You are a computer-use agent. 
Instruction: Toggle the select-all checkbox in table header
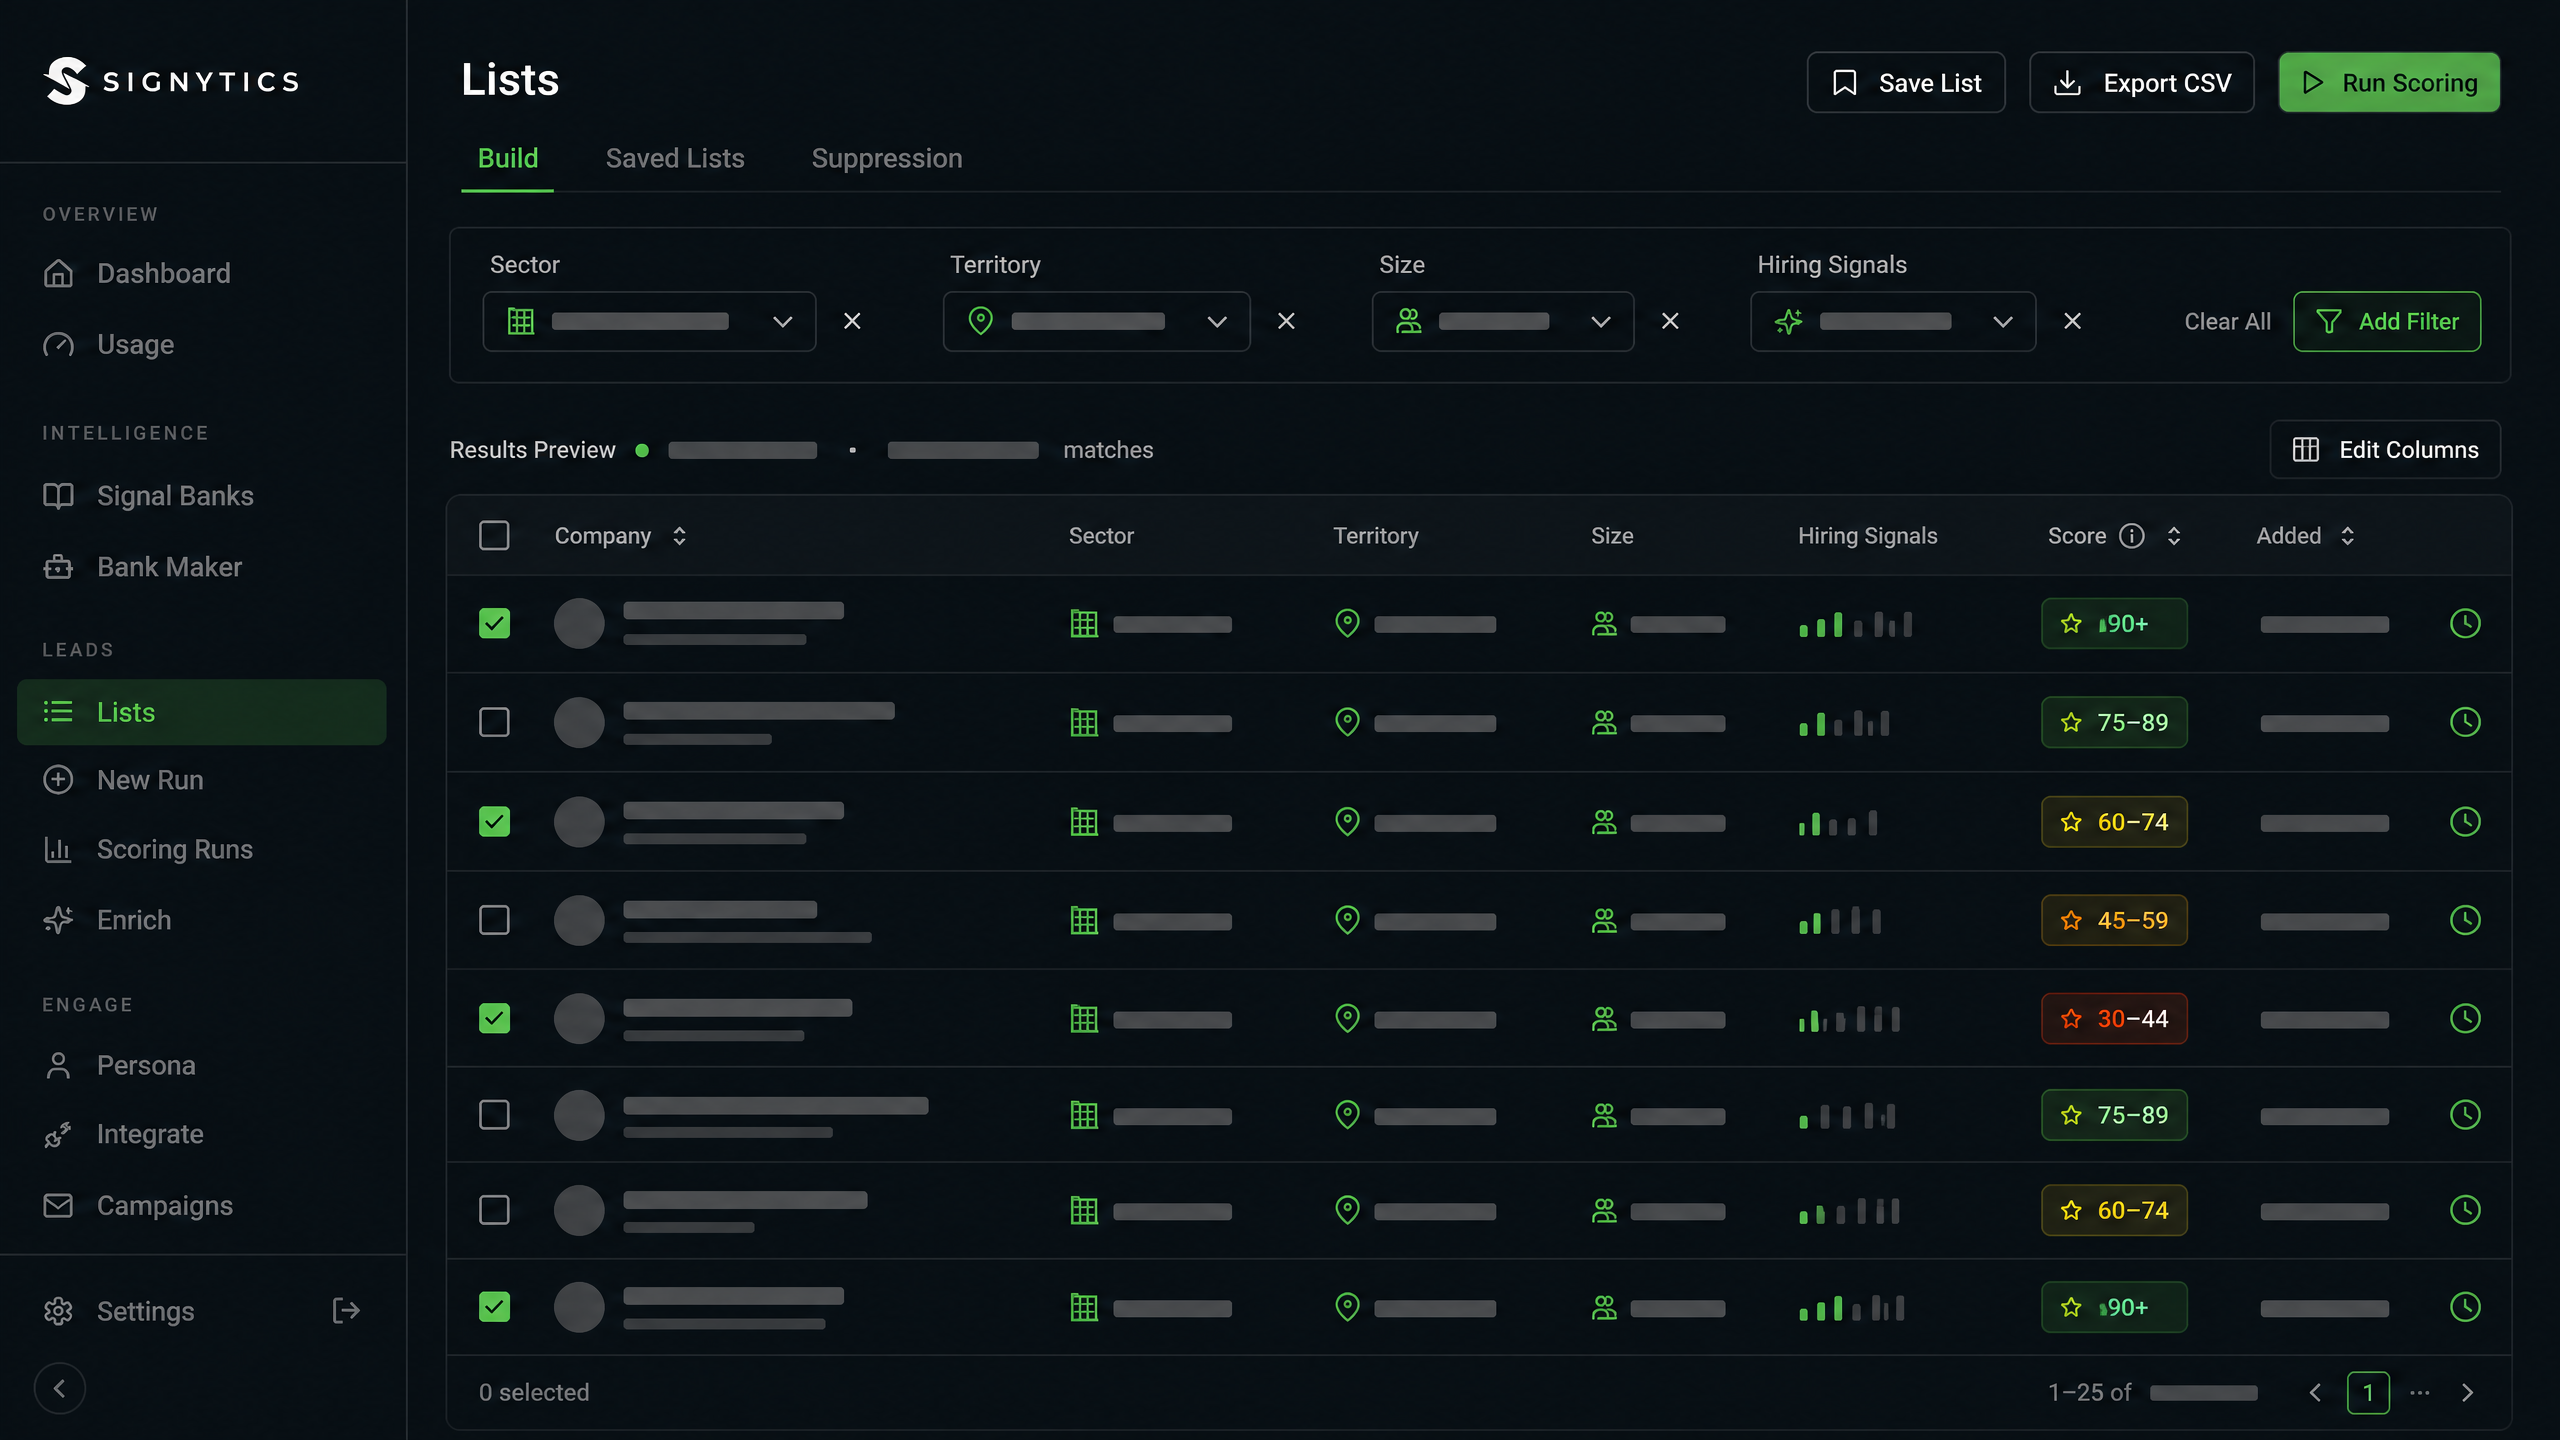(x=494, y=536)
